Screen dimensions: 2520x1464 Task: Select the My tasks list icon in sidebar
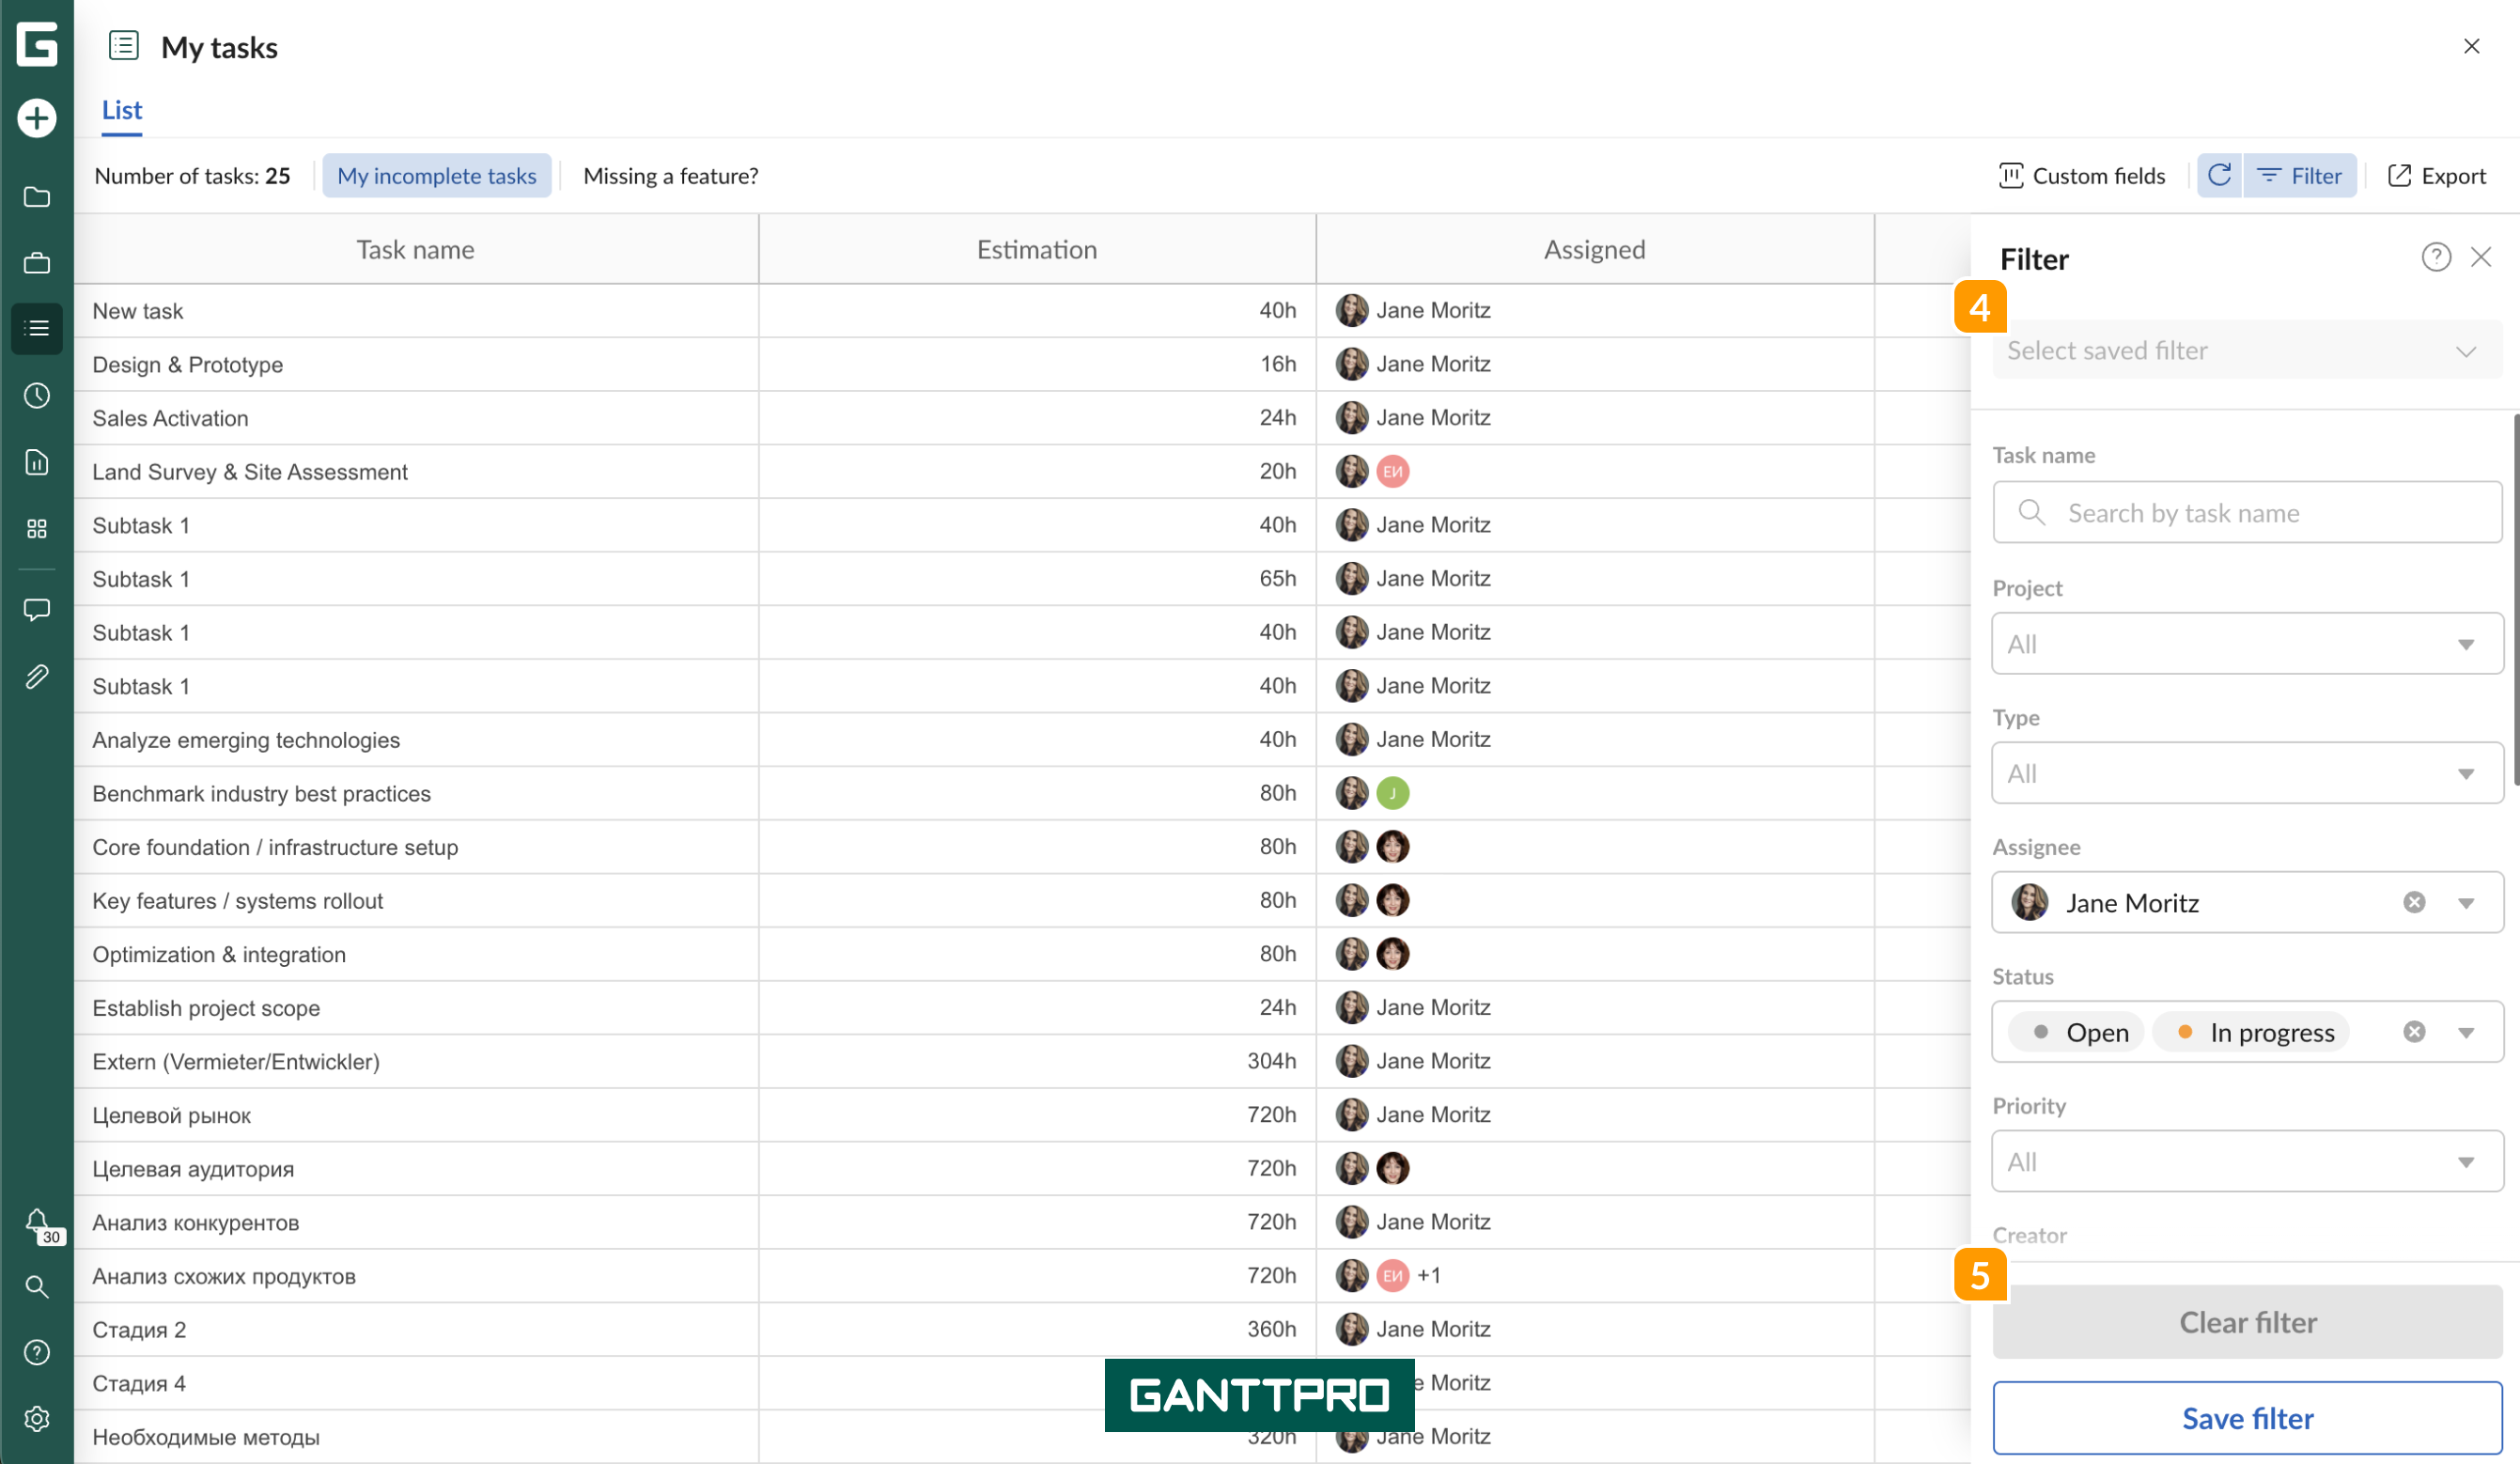click(37, 328)
